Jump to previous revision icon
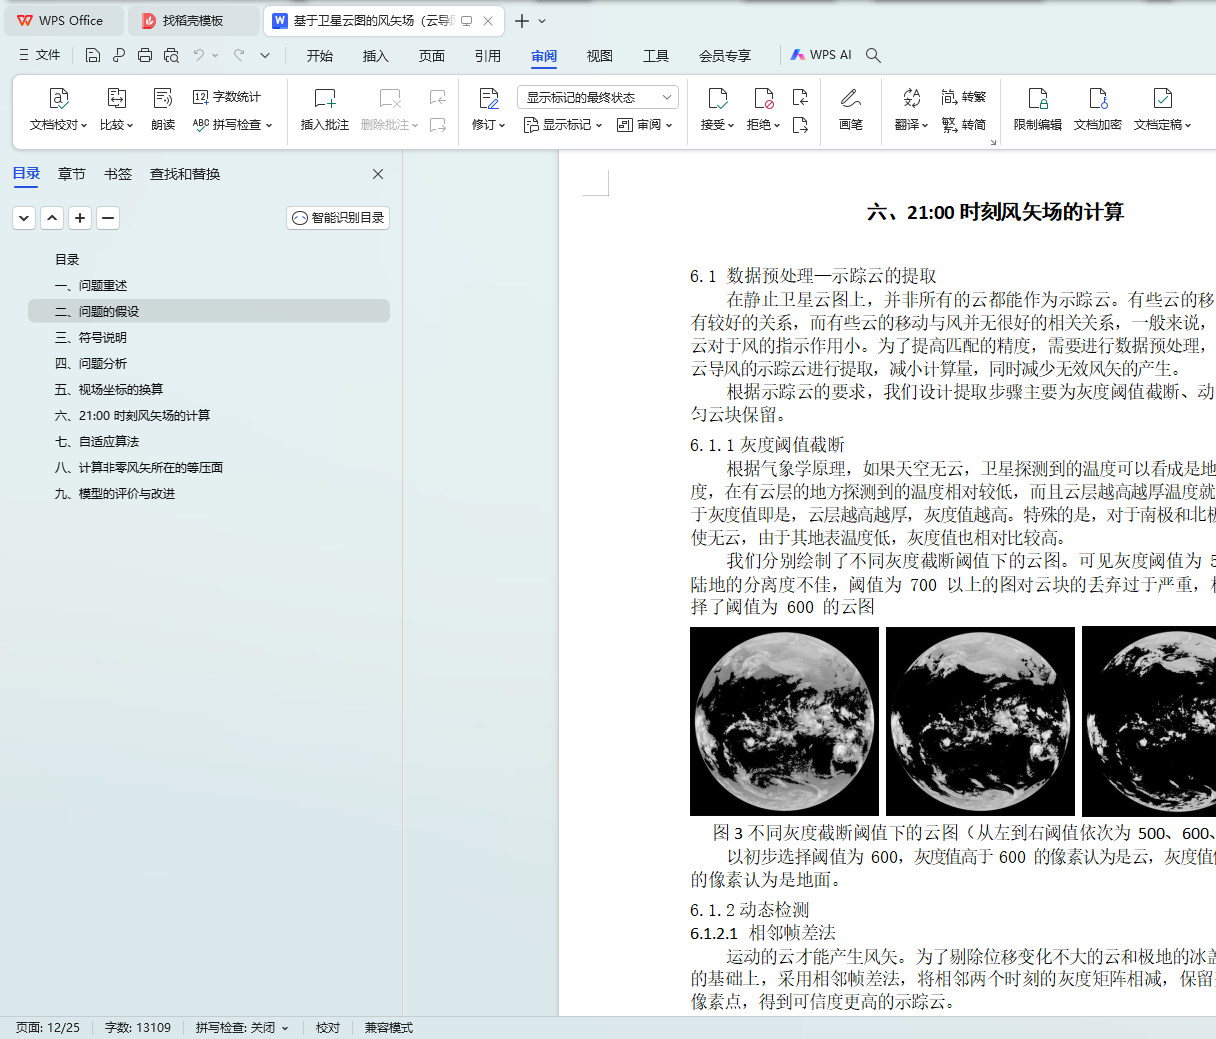 pyautogui.click(x=800, y=97)
